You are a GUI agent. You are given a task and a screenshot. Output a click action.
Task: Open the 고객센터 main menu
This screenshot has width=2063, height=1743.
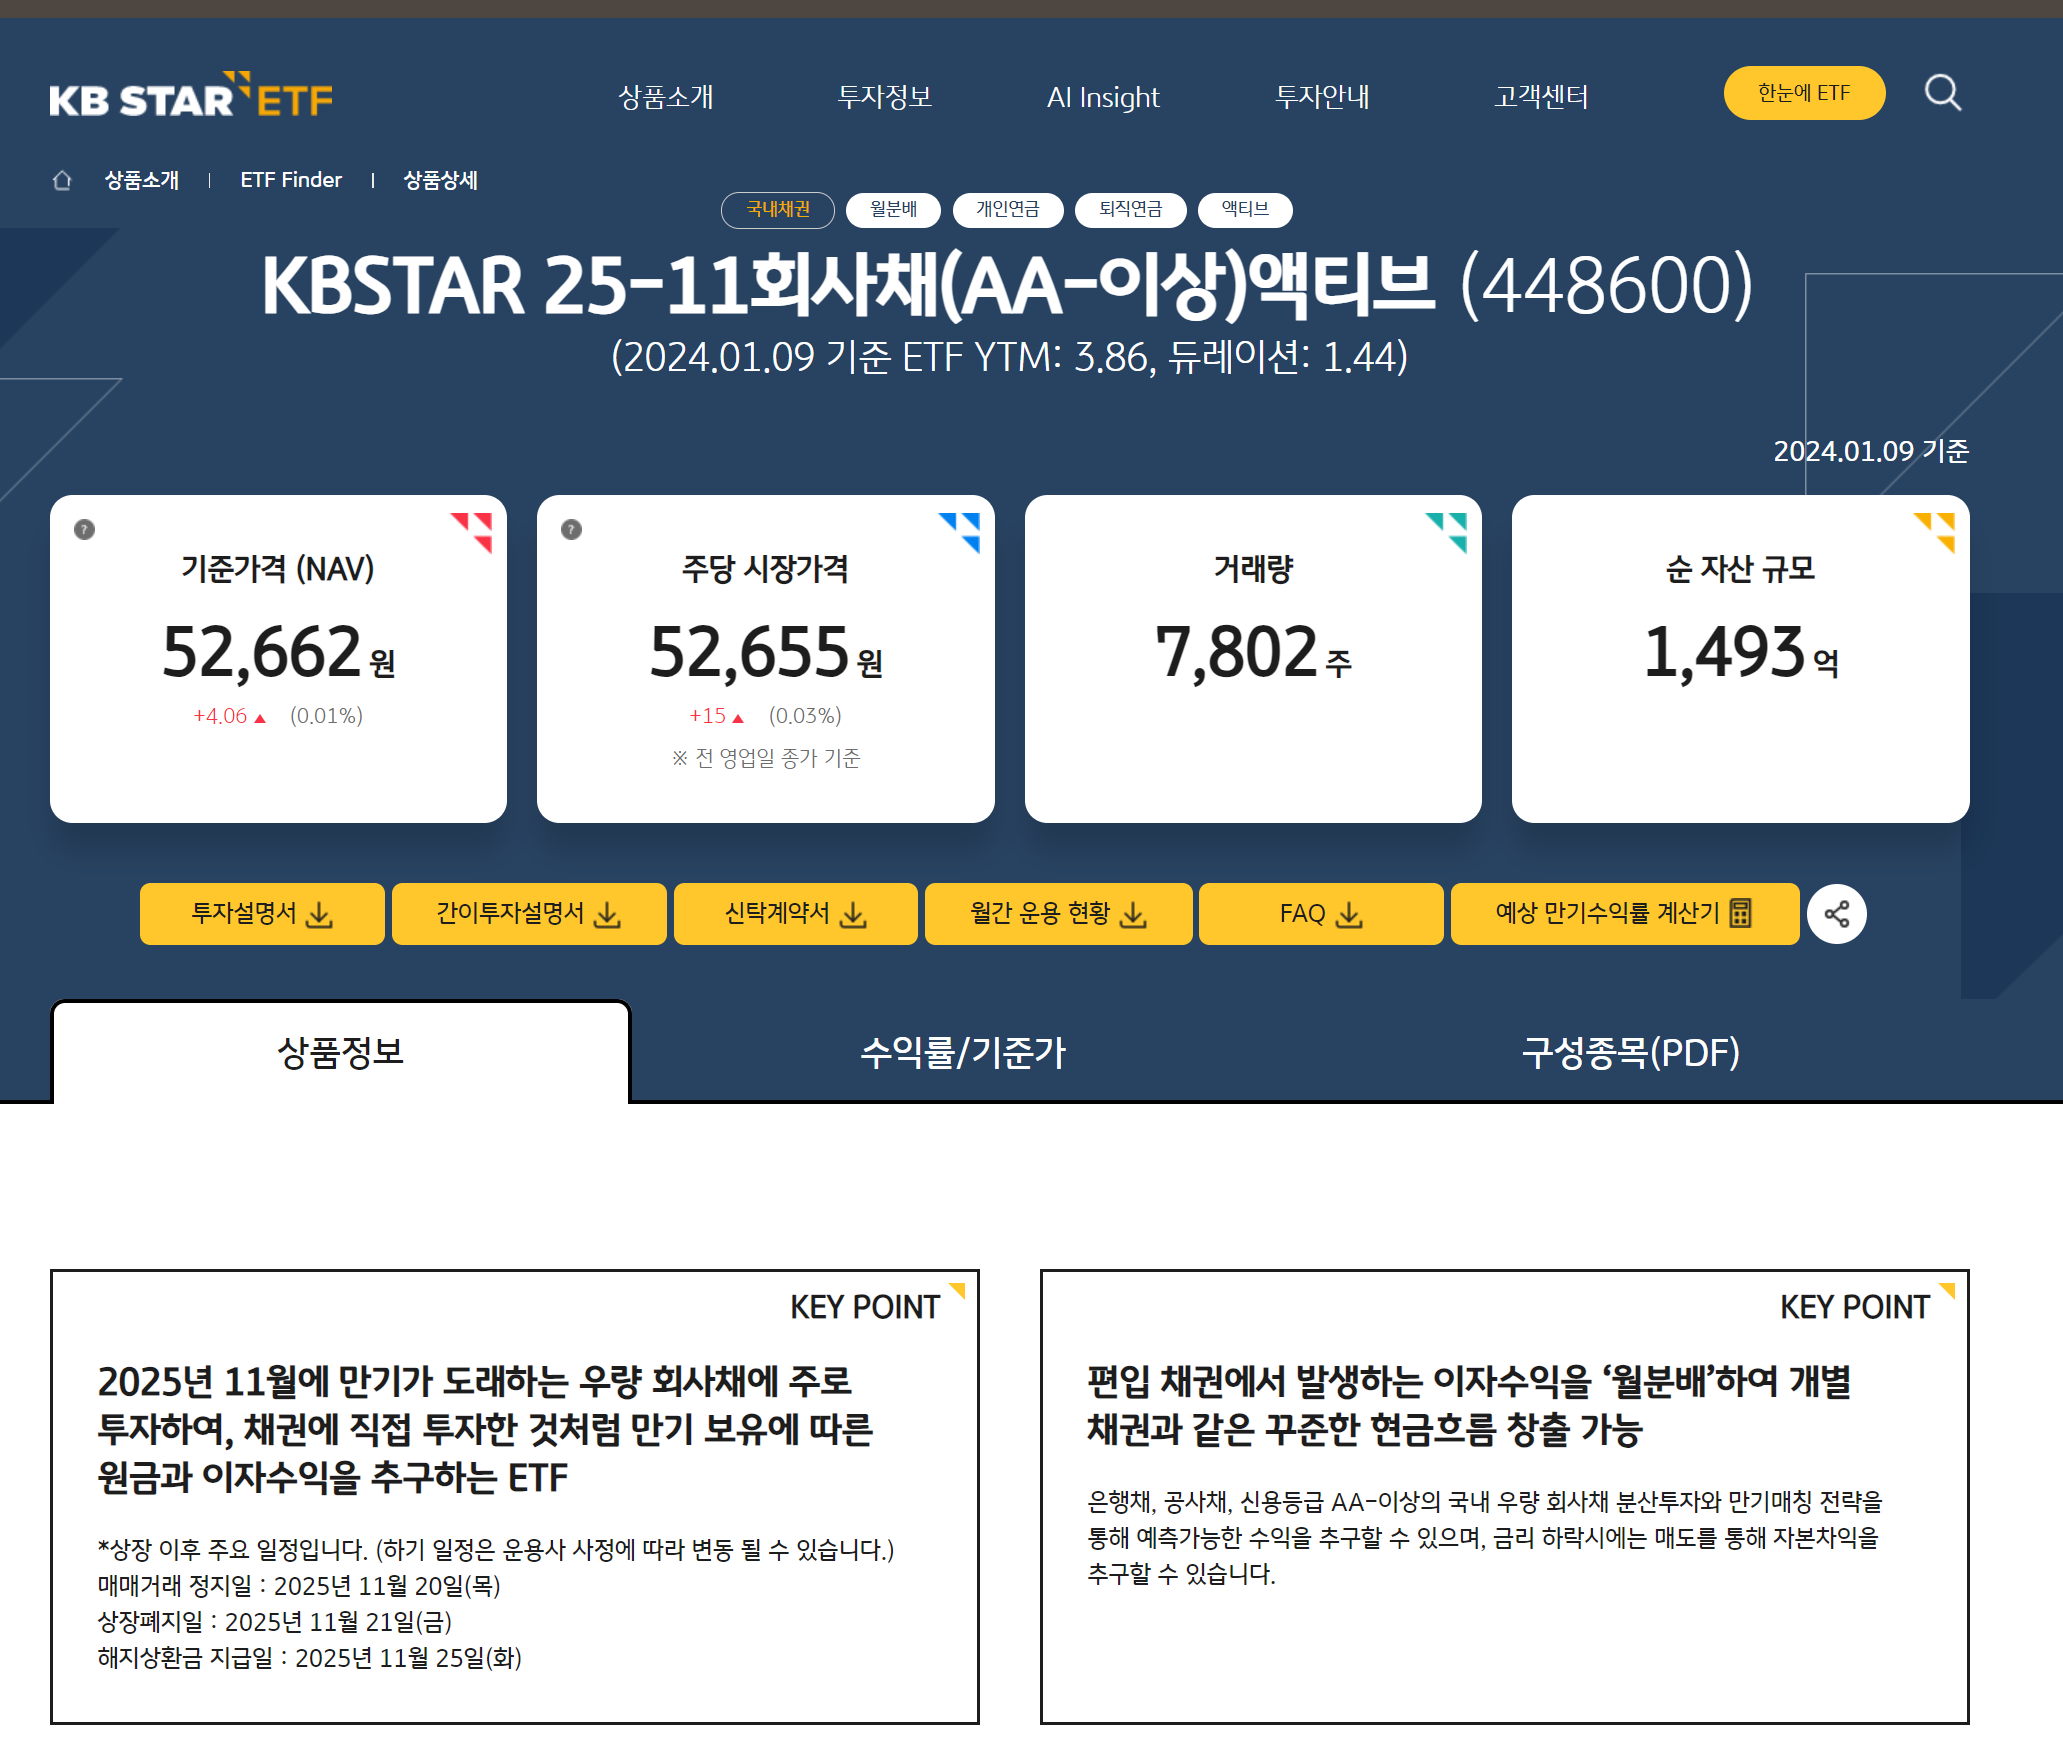pyautogui.click(x=1541, y=97)
